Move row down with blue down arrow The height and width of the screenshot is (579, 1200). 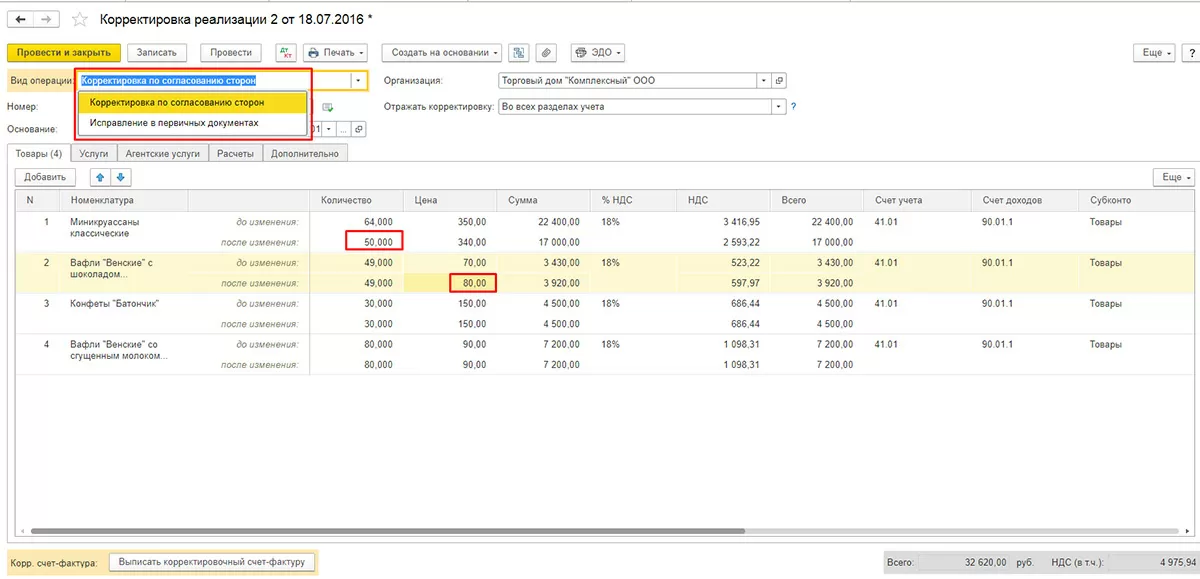120,177
